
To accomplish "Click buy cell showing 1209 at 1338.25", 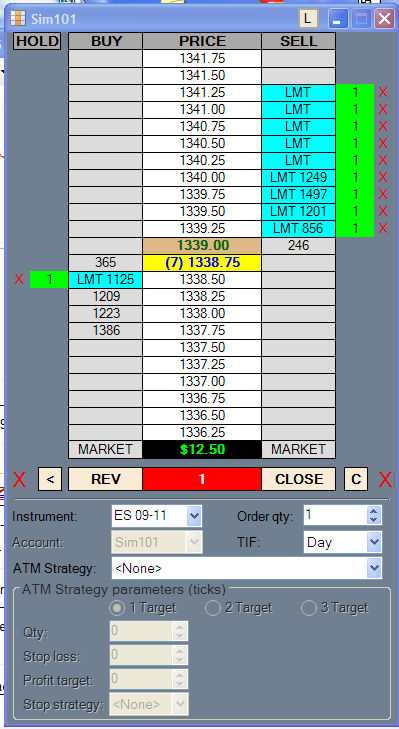I will click(106, 297).
